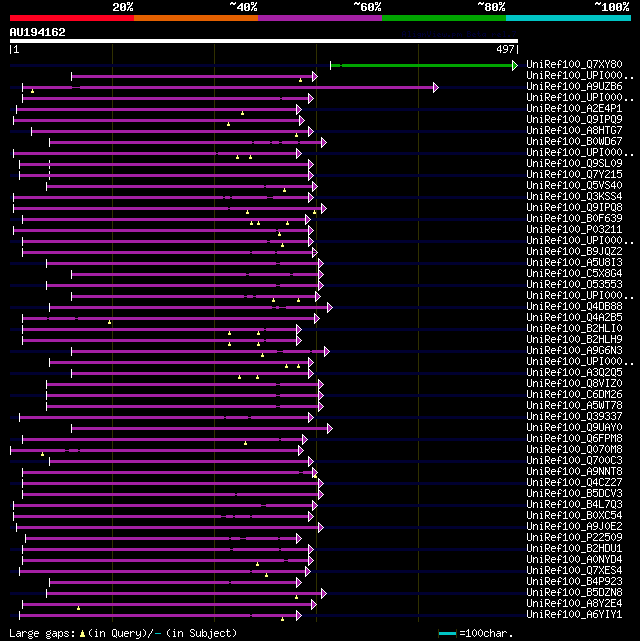This screenshot has width=640, height=641.
Task: Open hit UniRef100_Q39337
Action: [574, 417]
